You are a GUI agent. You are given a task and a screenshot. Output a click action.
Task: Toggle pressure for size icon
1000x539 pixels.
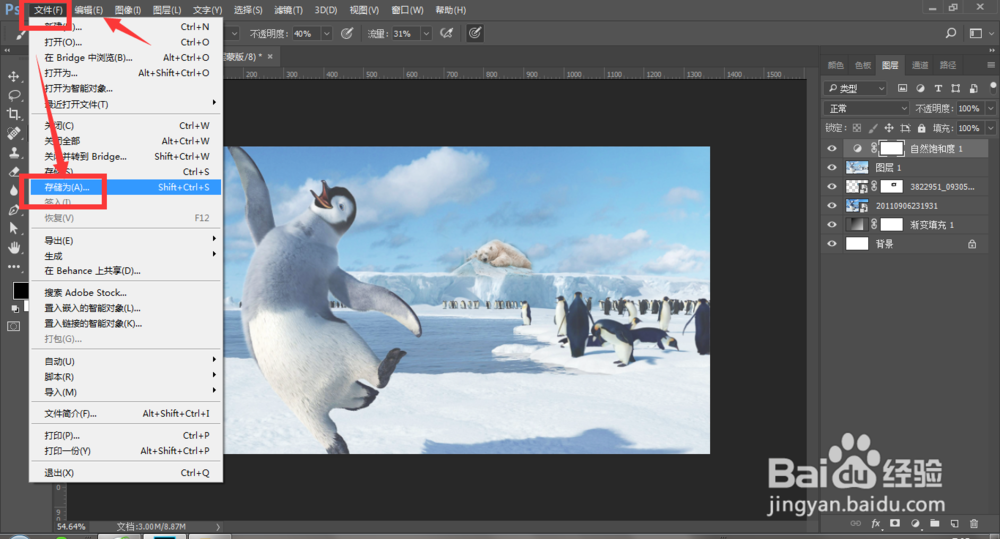(x=475, y=33)
